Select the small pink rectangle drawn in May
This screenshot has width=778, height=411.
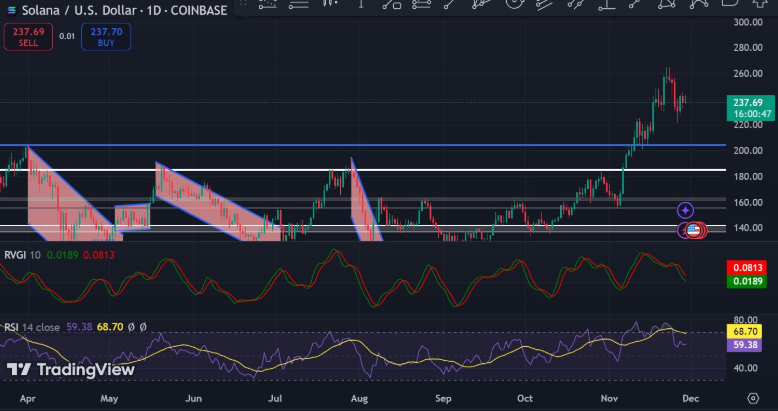point(132,217)
